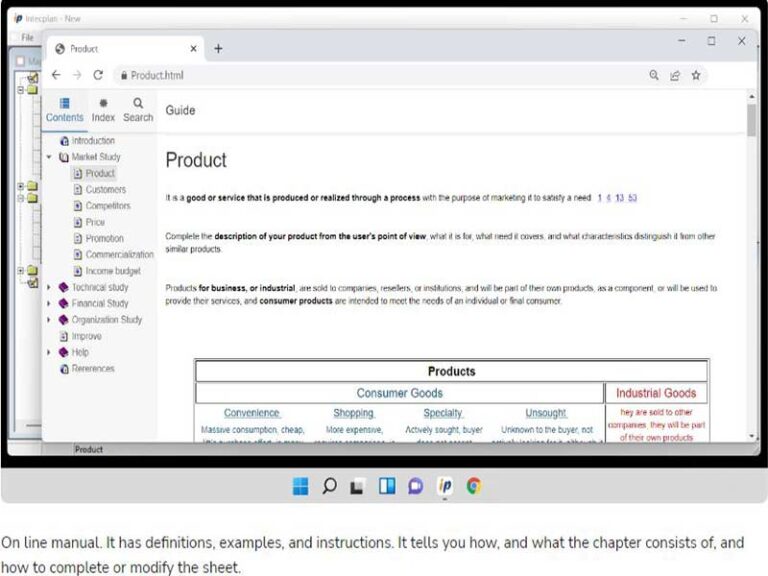Open the Promotion topic
This screenshot has width=768, height=576.
[x=104, y=239]
